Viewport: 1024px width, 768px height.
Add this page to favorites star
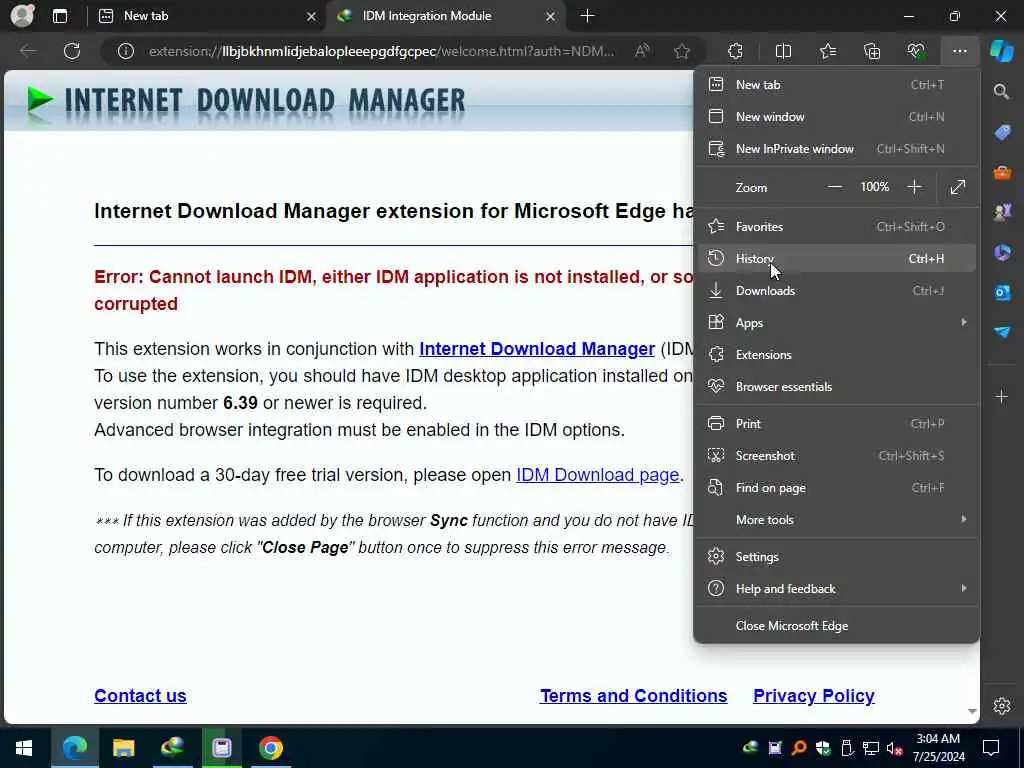[682, 51]
